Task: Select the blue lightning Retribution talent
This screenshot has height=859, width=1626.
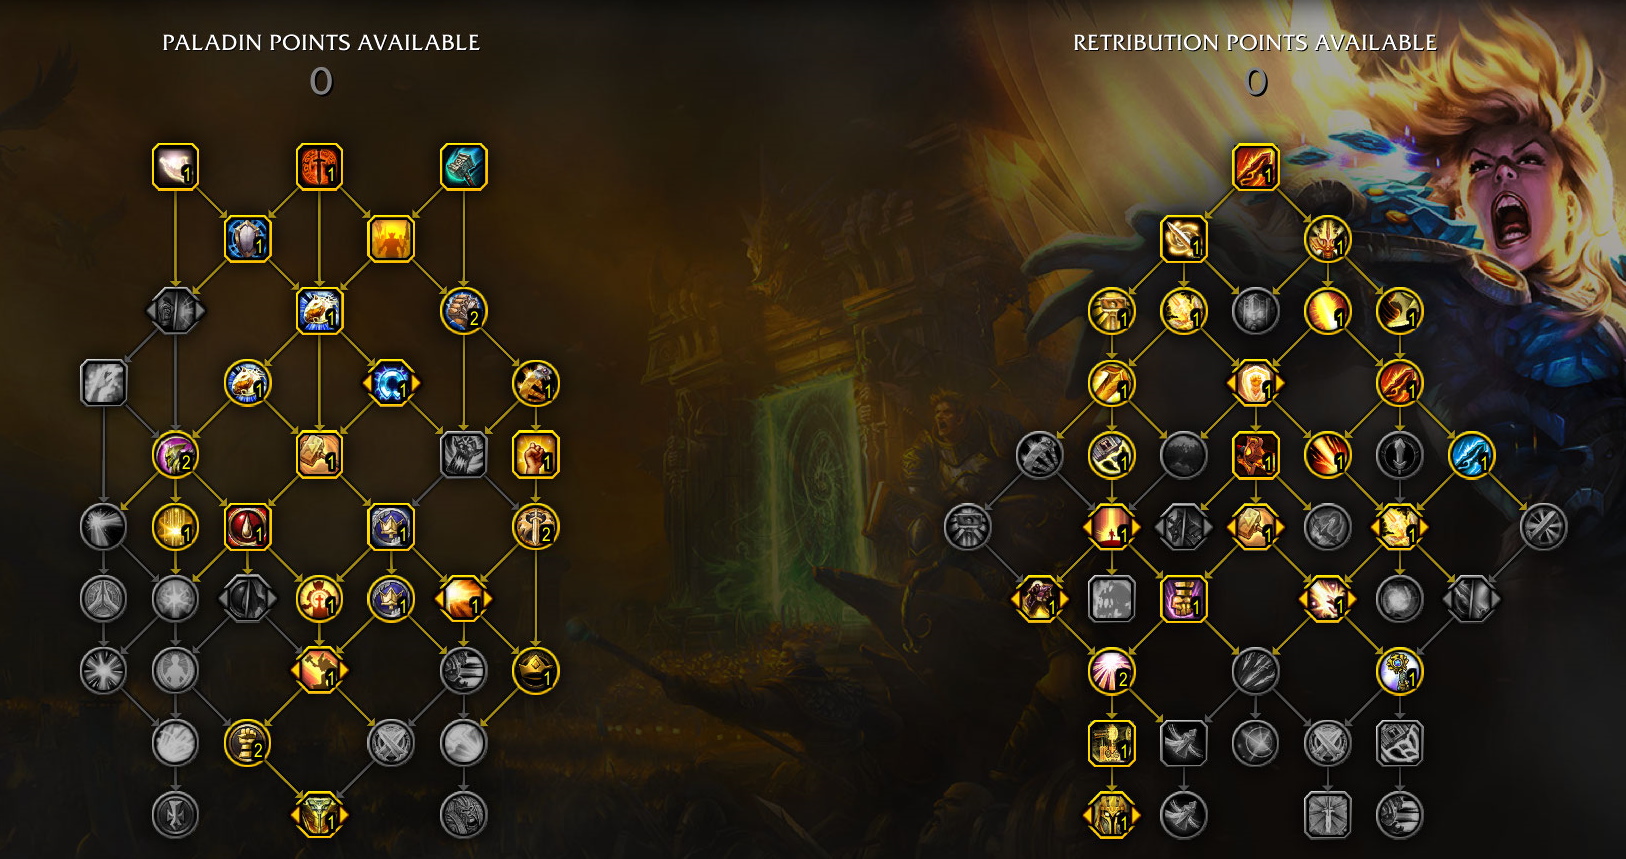Action: tap(1471, 455)
